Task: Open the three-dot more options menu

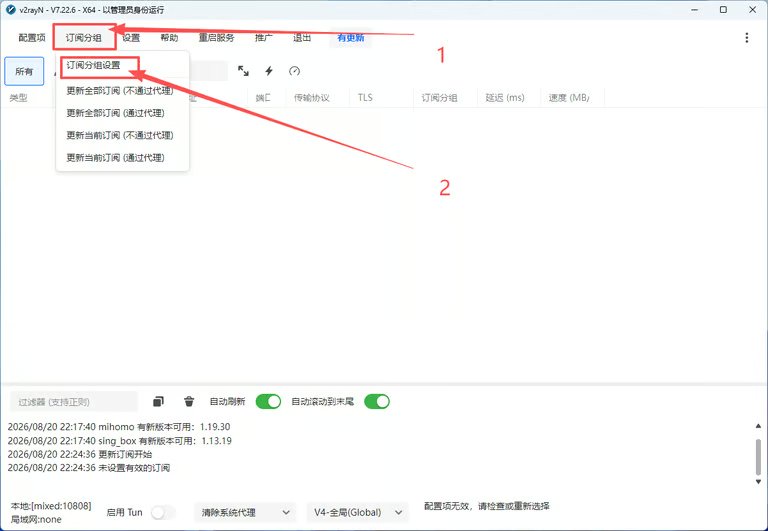Action: [x=746, y=38]
